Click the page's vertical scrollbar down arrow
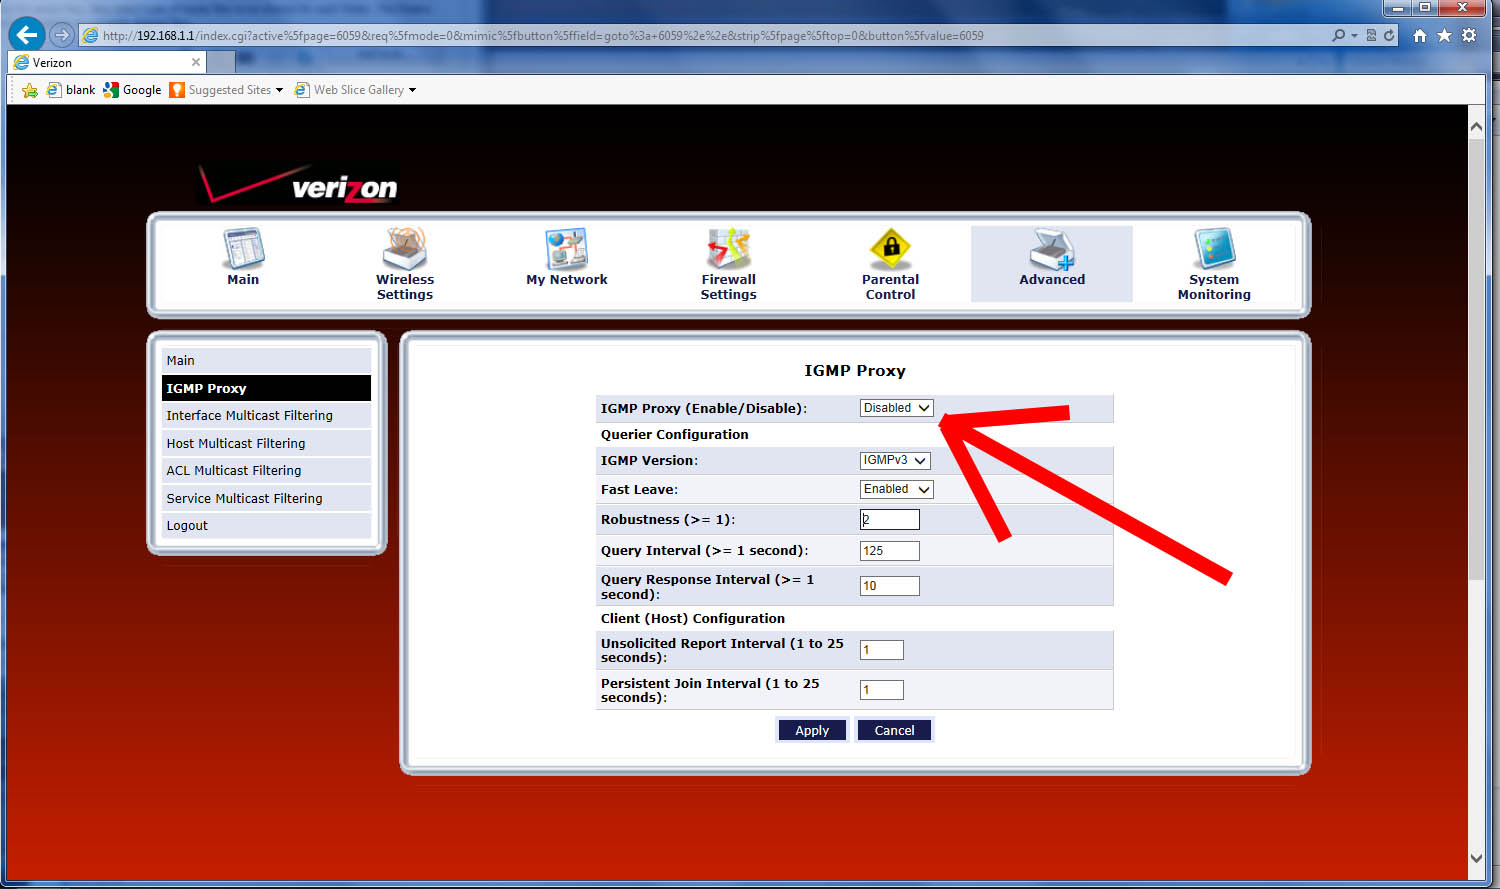Screen dimensions: 1500x889 pos(1476,858)
